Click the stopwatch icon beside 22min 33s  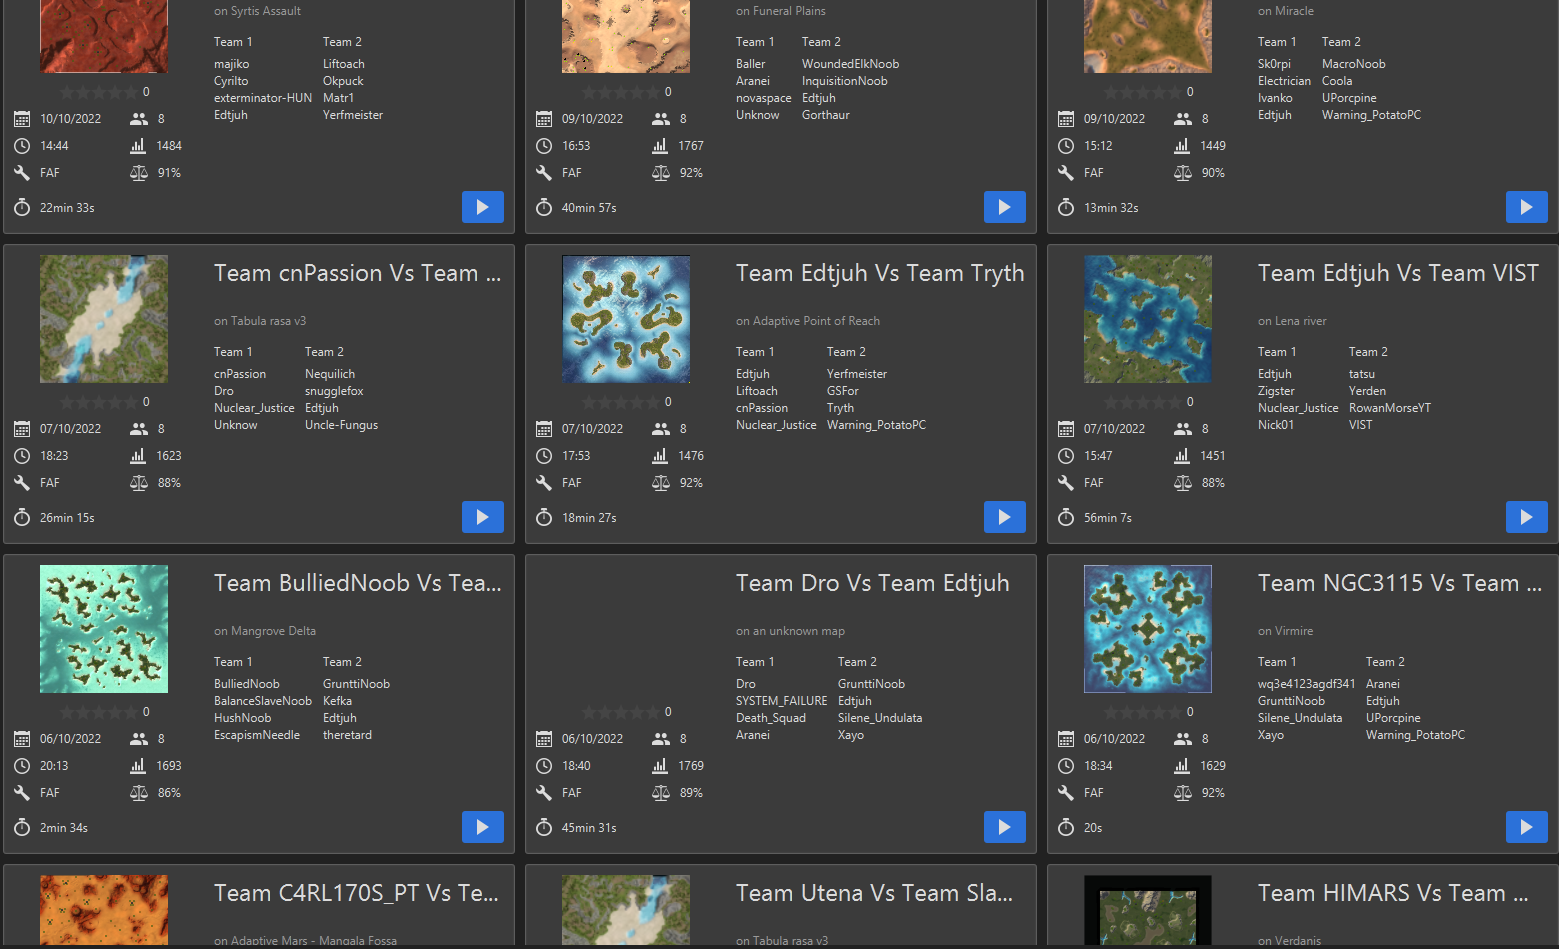coord(22,207)
